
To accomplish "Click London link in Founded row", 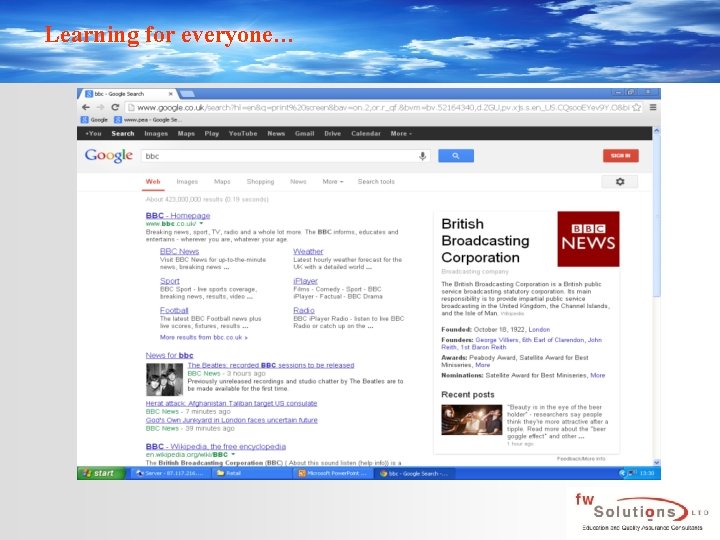I will 539,330.
